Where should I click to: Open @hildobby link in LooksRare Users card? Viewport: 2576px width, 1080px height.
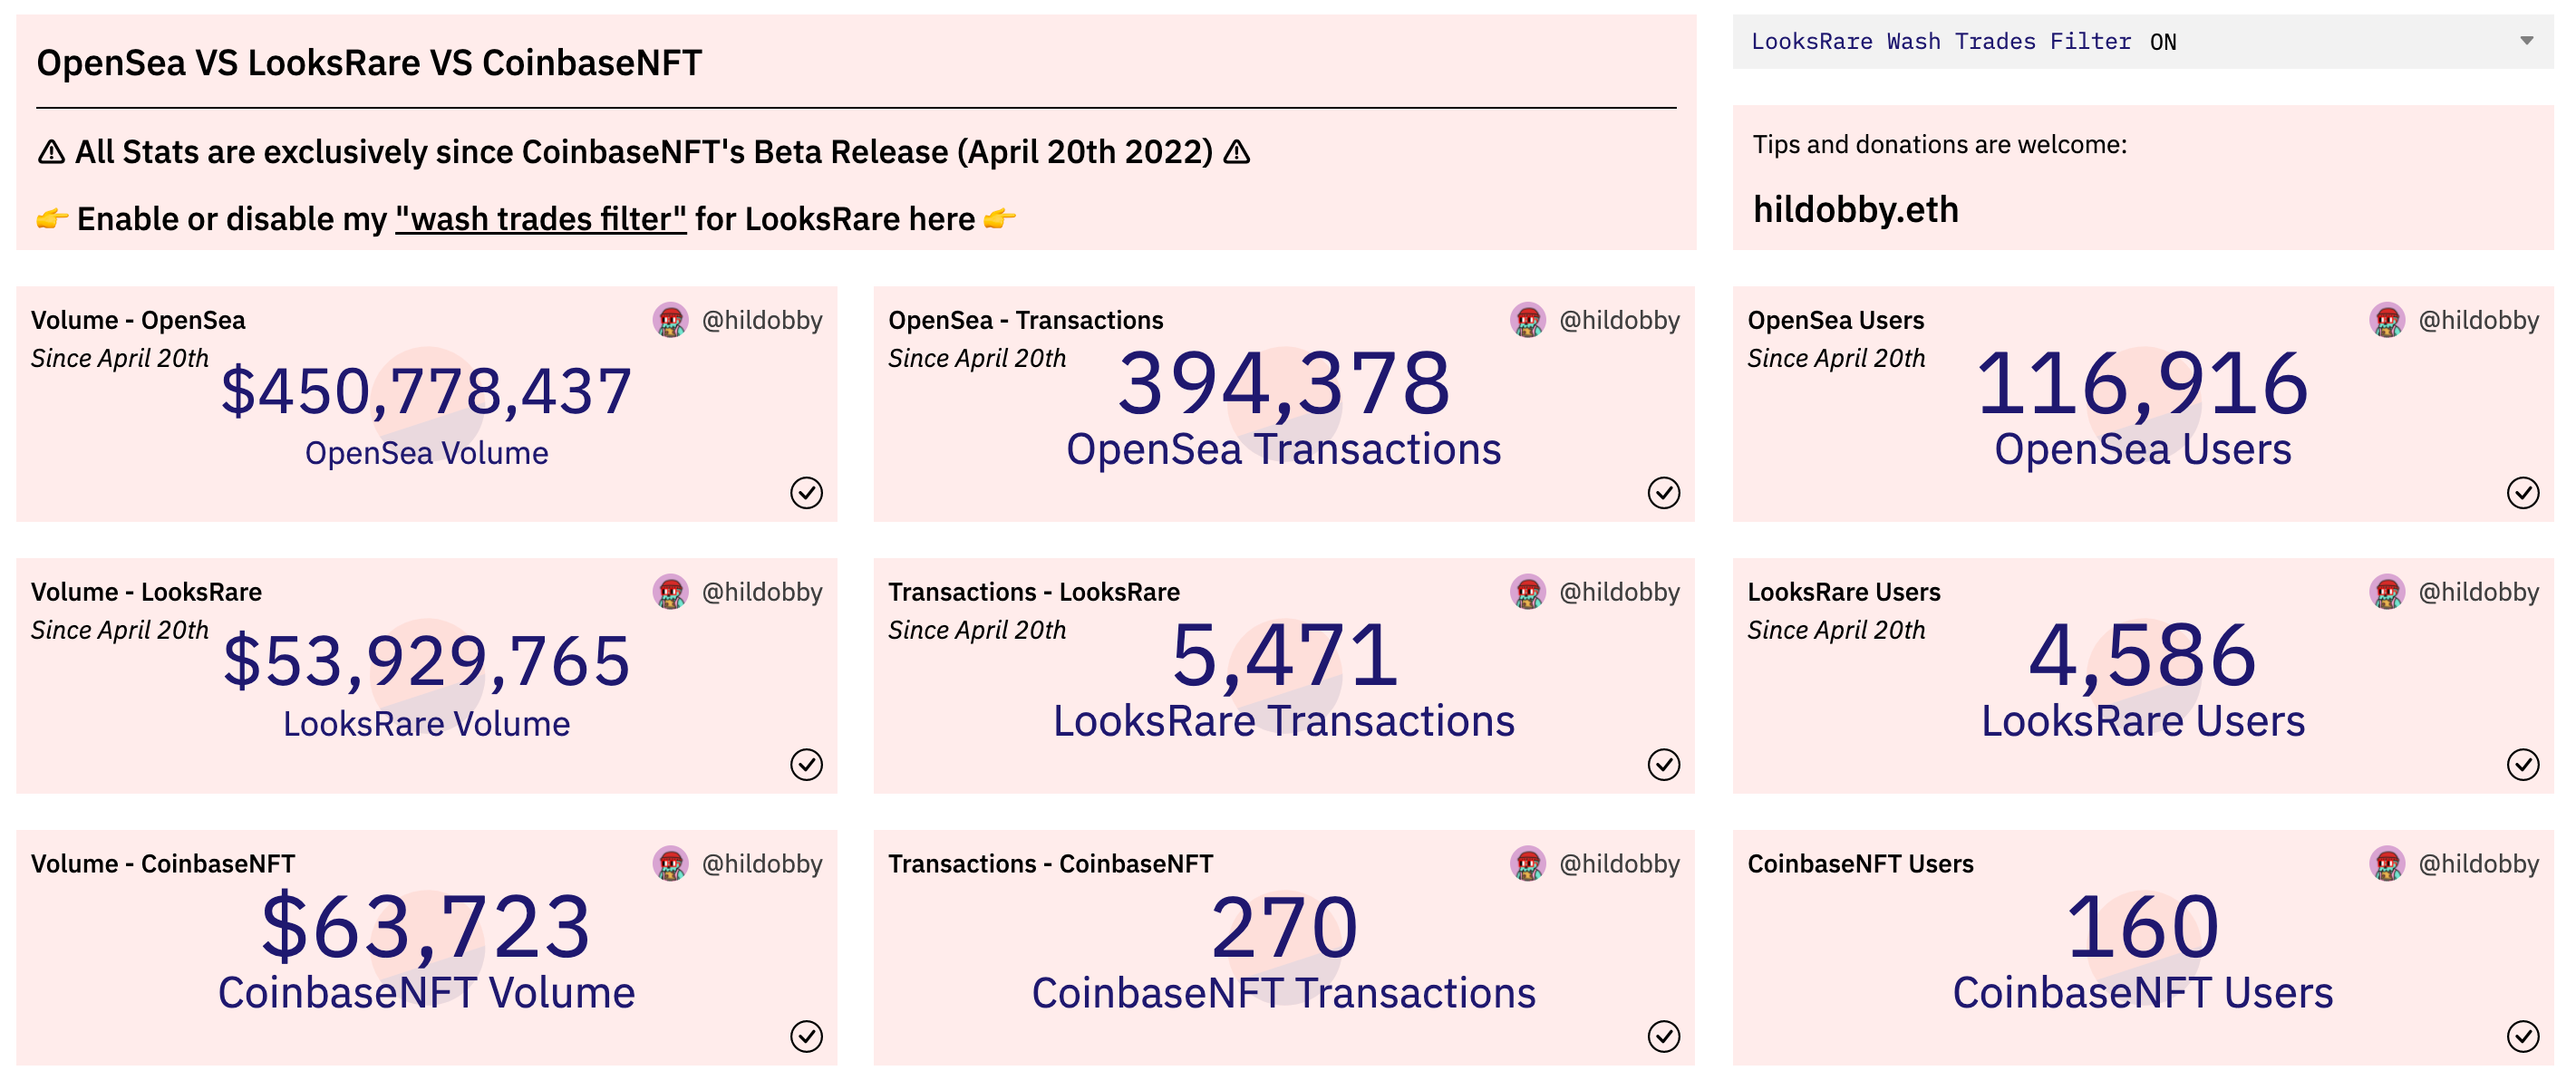(x=2478, y=593)
